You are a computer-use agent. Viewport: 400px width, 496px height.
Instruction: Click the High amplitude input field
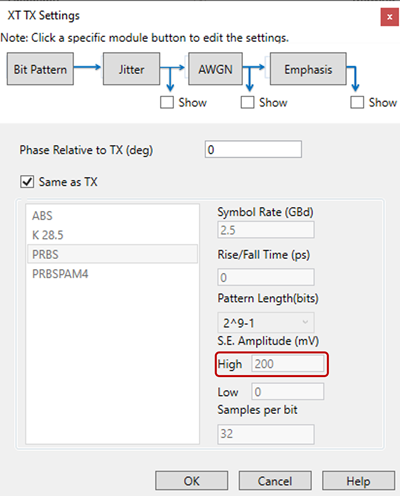[288, 364]
